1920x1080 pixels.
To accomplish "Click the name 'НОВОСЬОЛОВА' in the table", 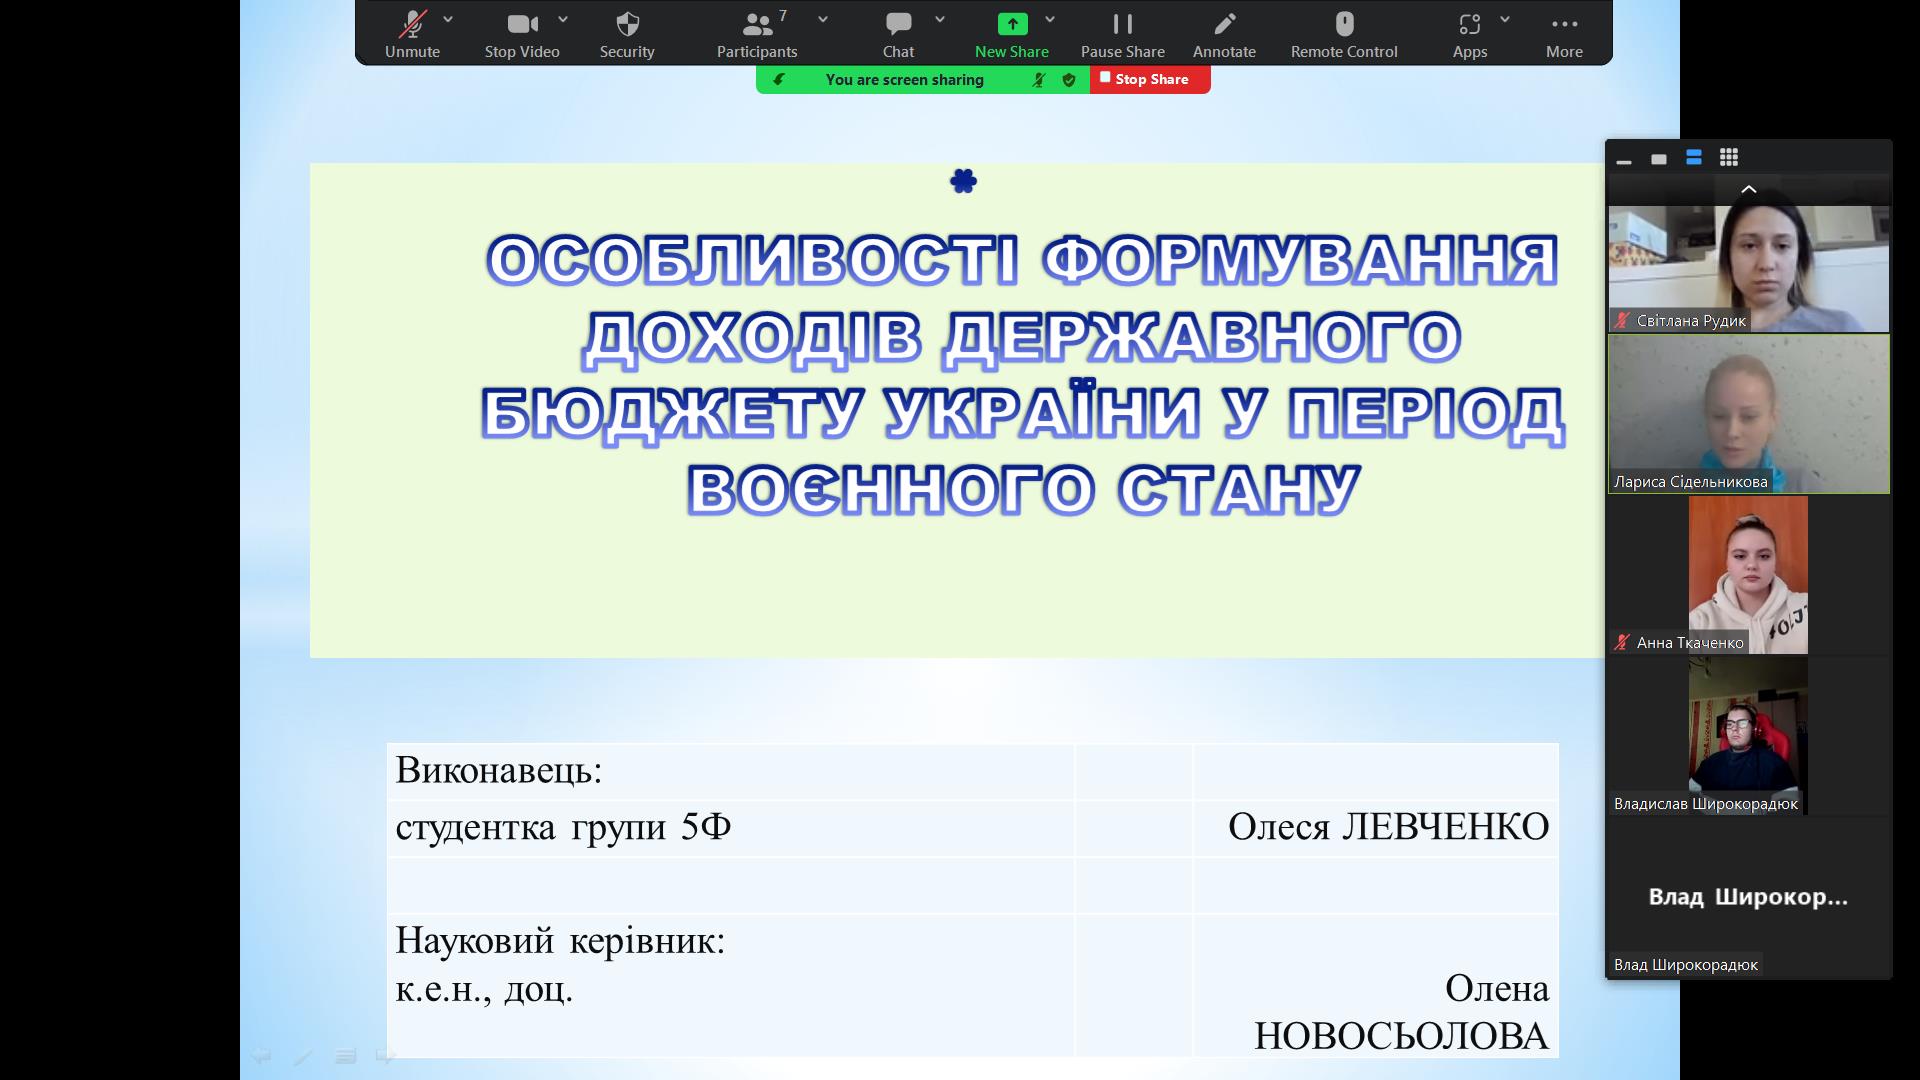I will (x=1401, y=1036).
